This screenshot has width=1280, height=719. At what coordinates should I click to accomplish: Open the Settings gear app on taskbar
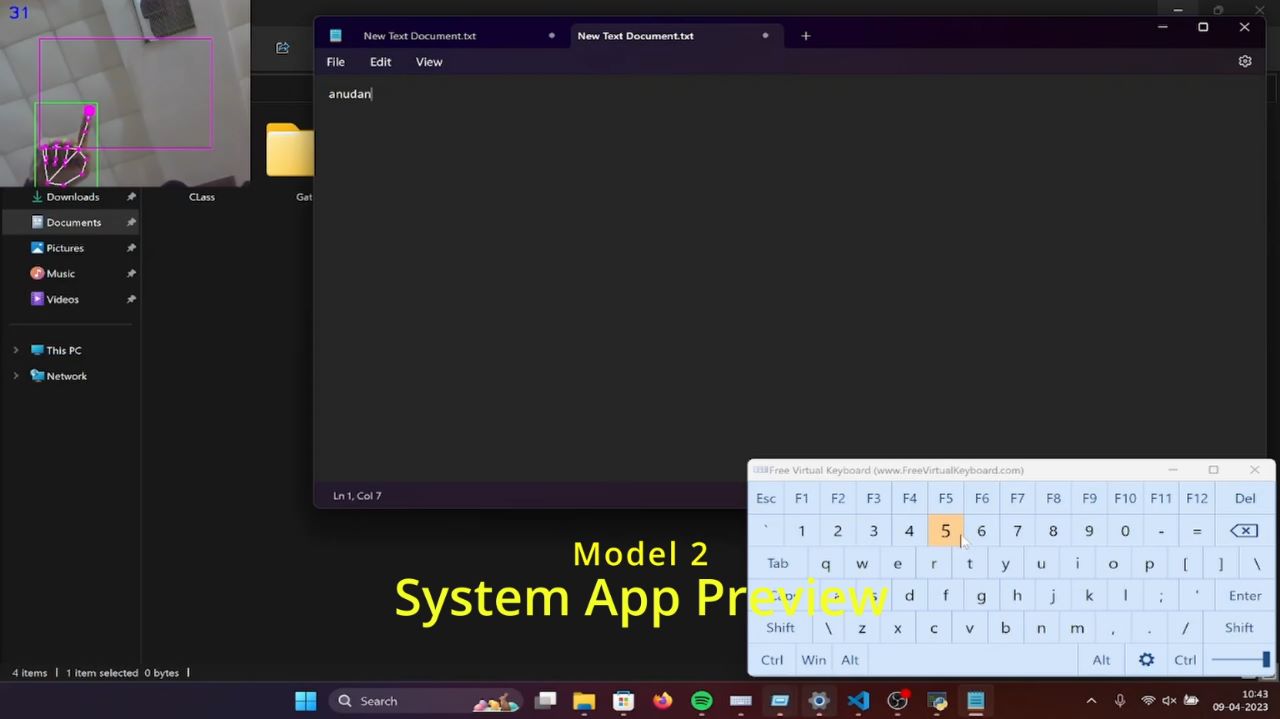(x=819, y=701)
